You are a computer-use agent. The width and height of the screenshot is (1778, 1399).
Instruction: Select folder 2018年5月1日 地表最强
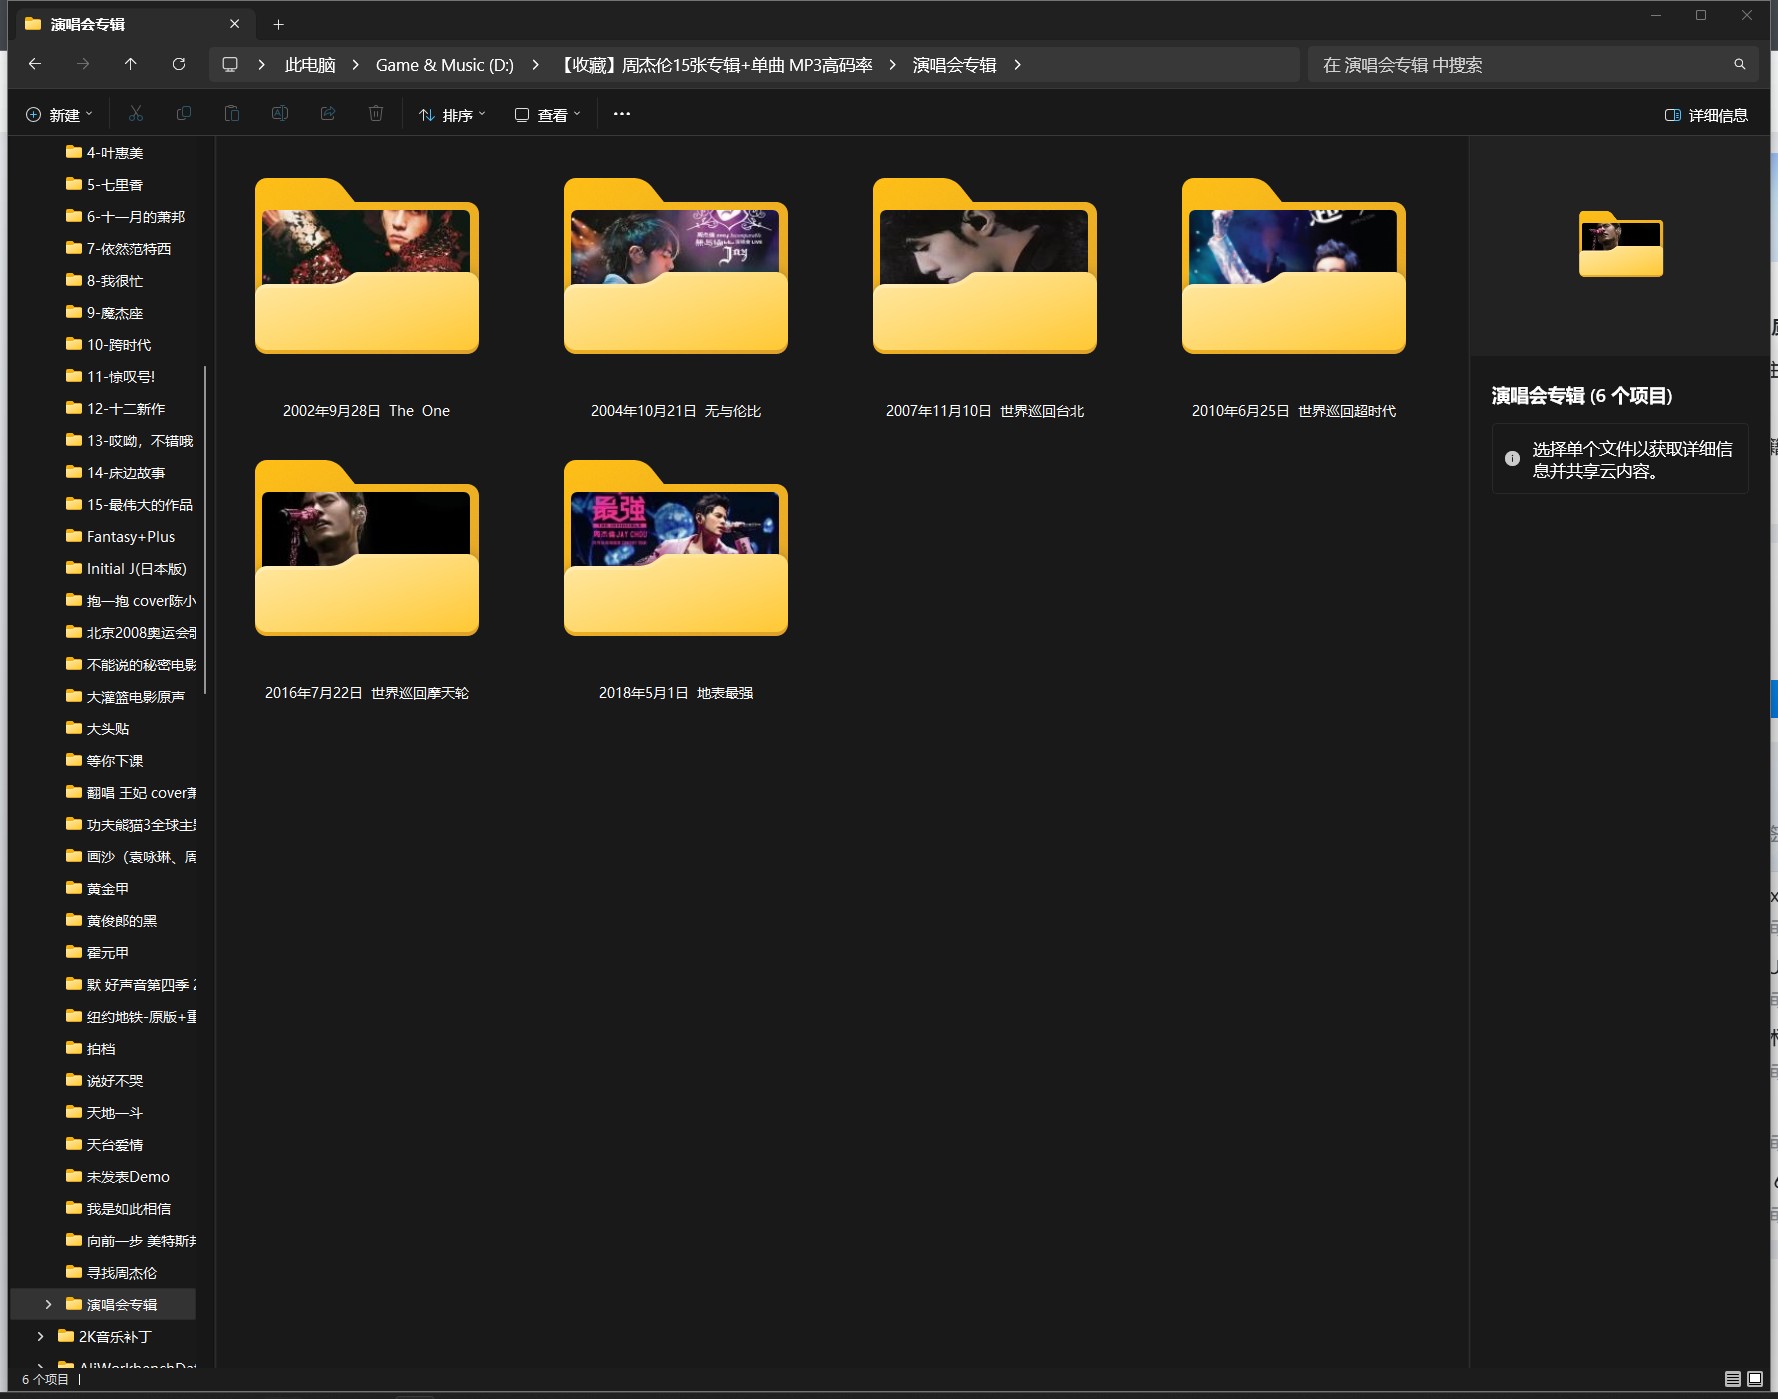pos(676,579)
